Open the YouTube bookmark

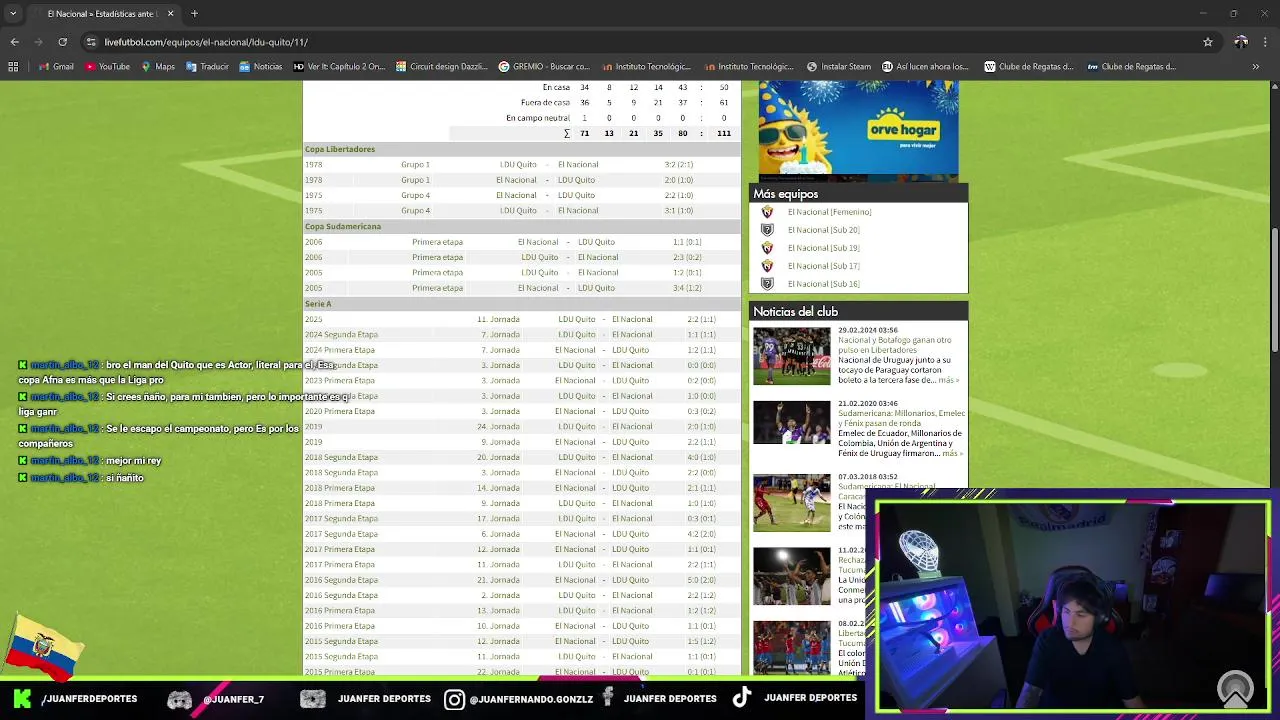pos(108,67)
